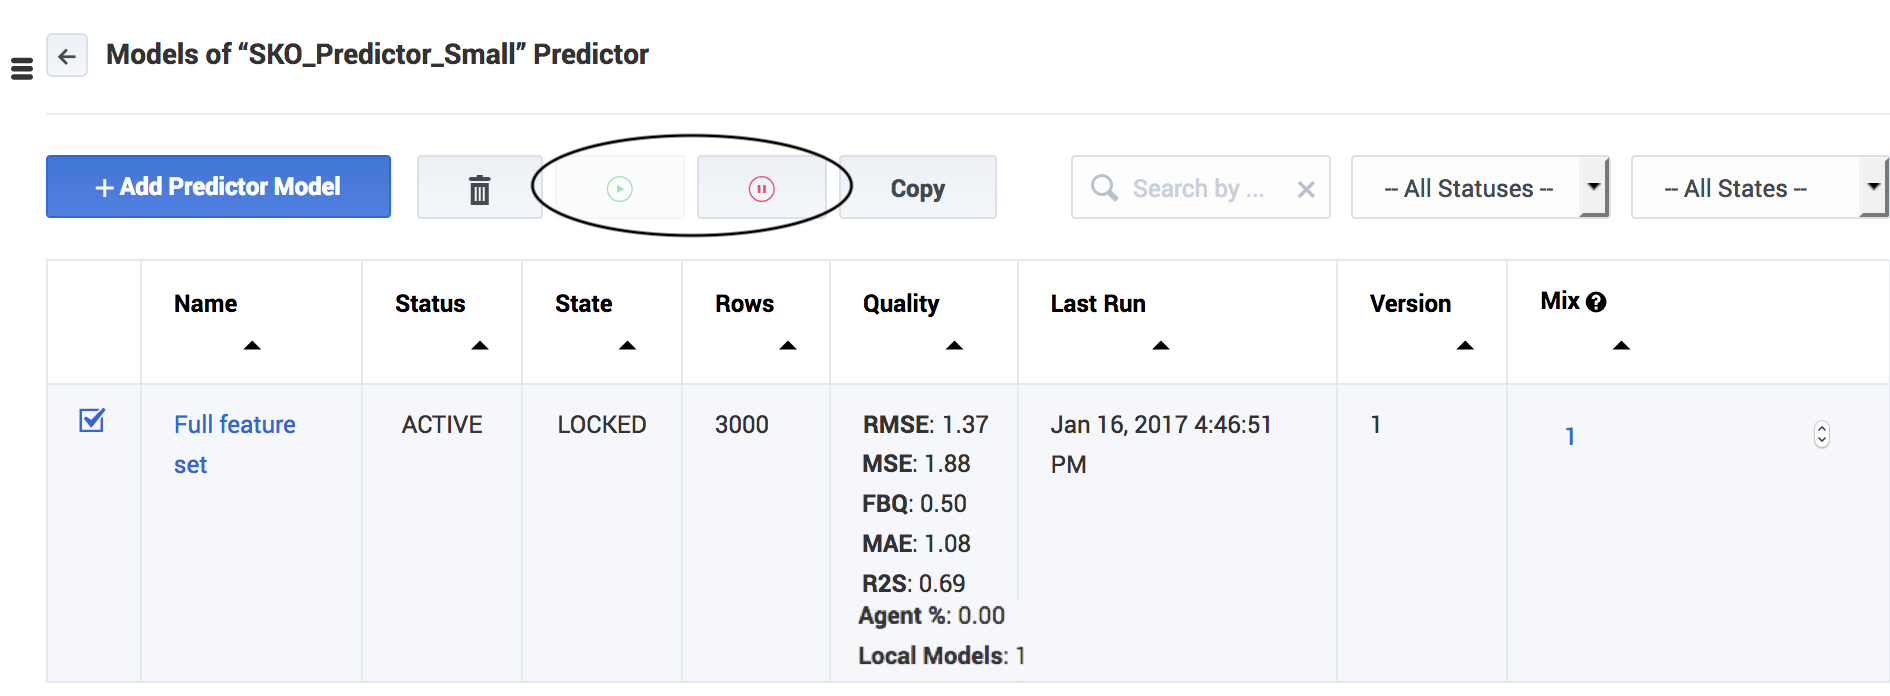Click the back arrow button
This screenshot has width=1890, height=696.
pos(67,56)
